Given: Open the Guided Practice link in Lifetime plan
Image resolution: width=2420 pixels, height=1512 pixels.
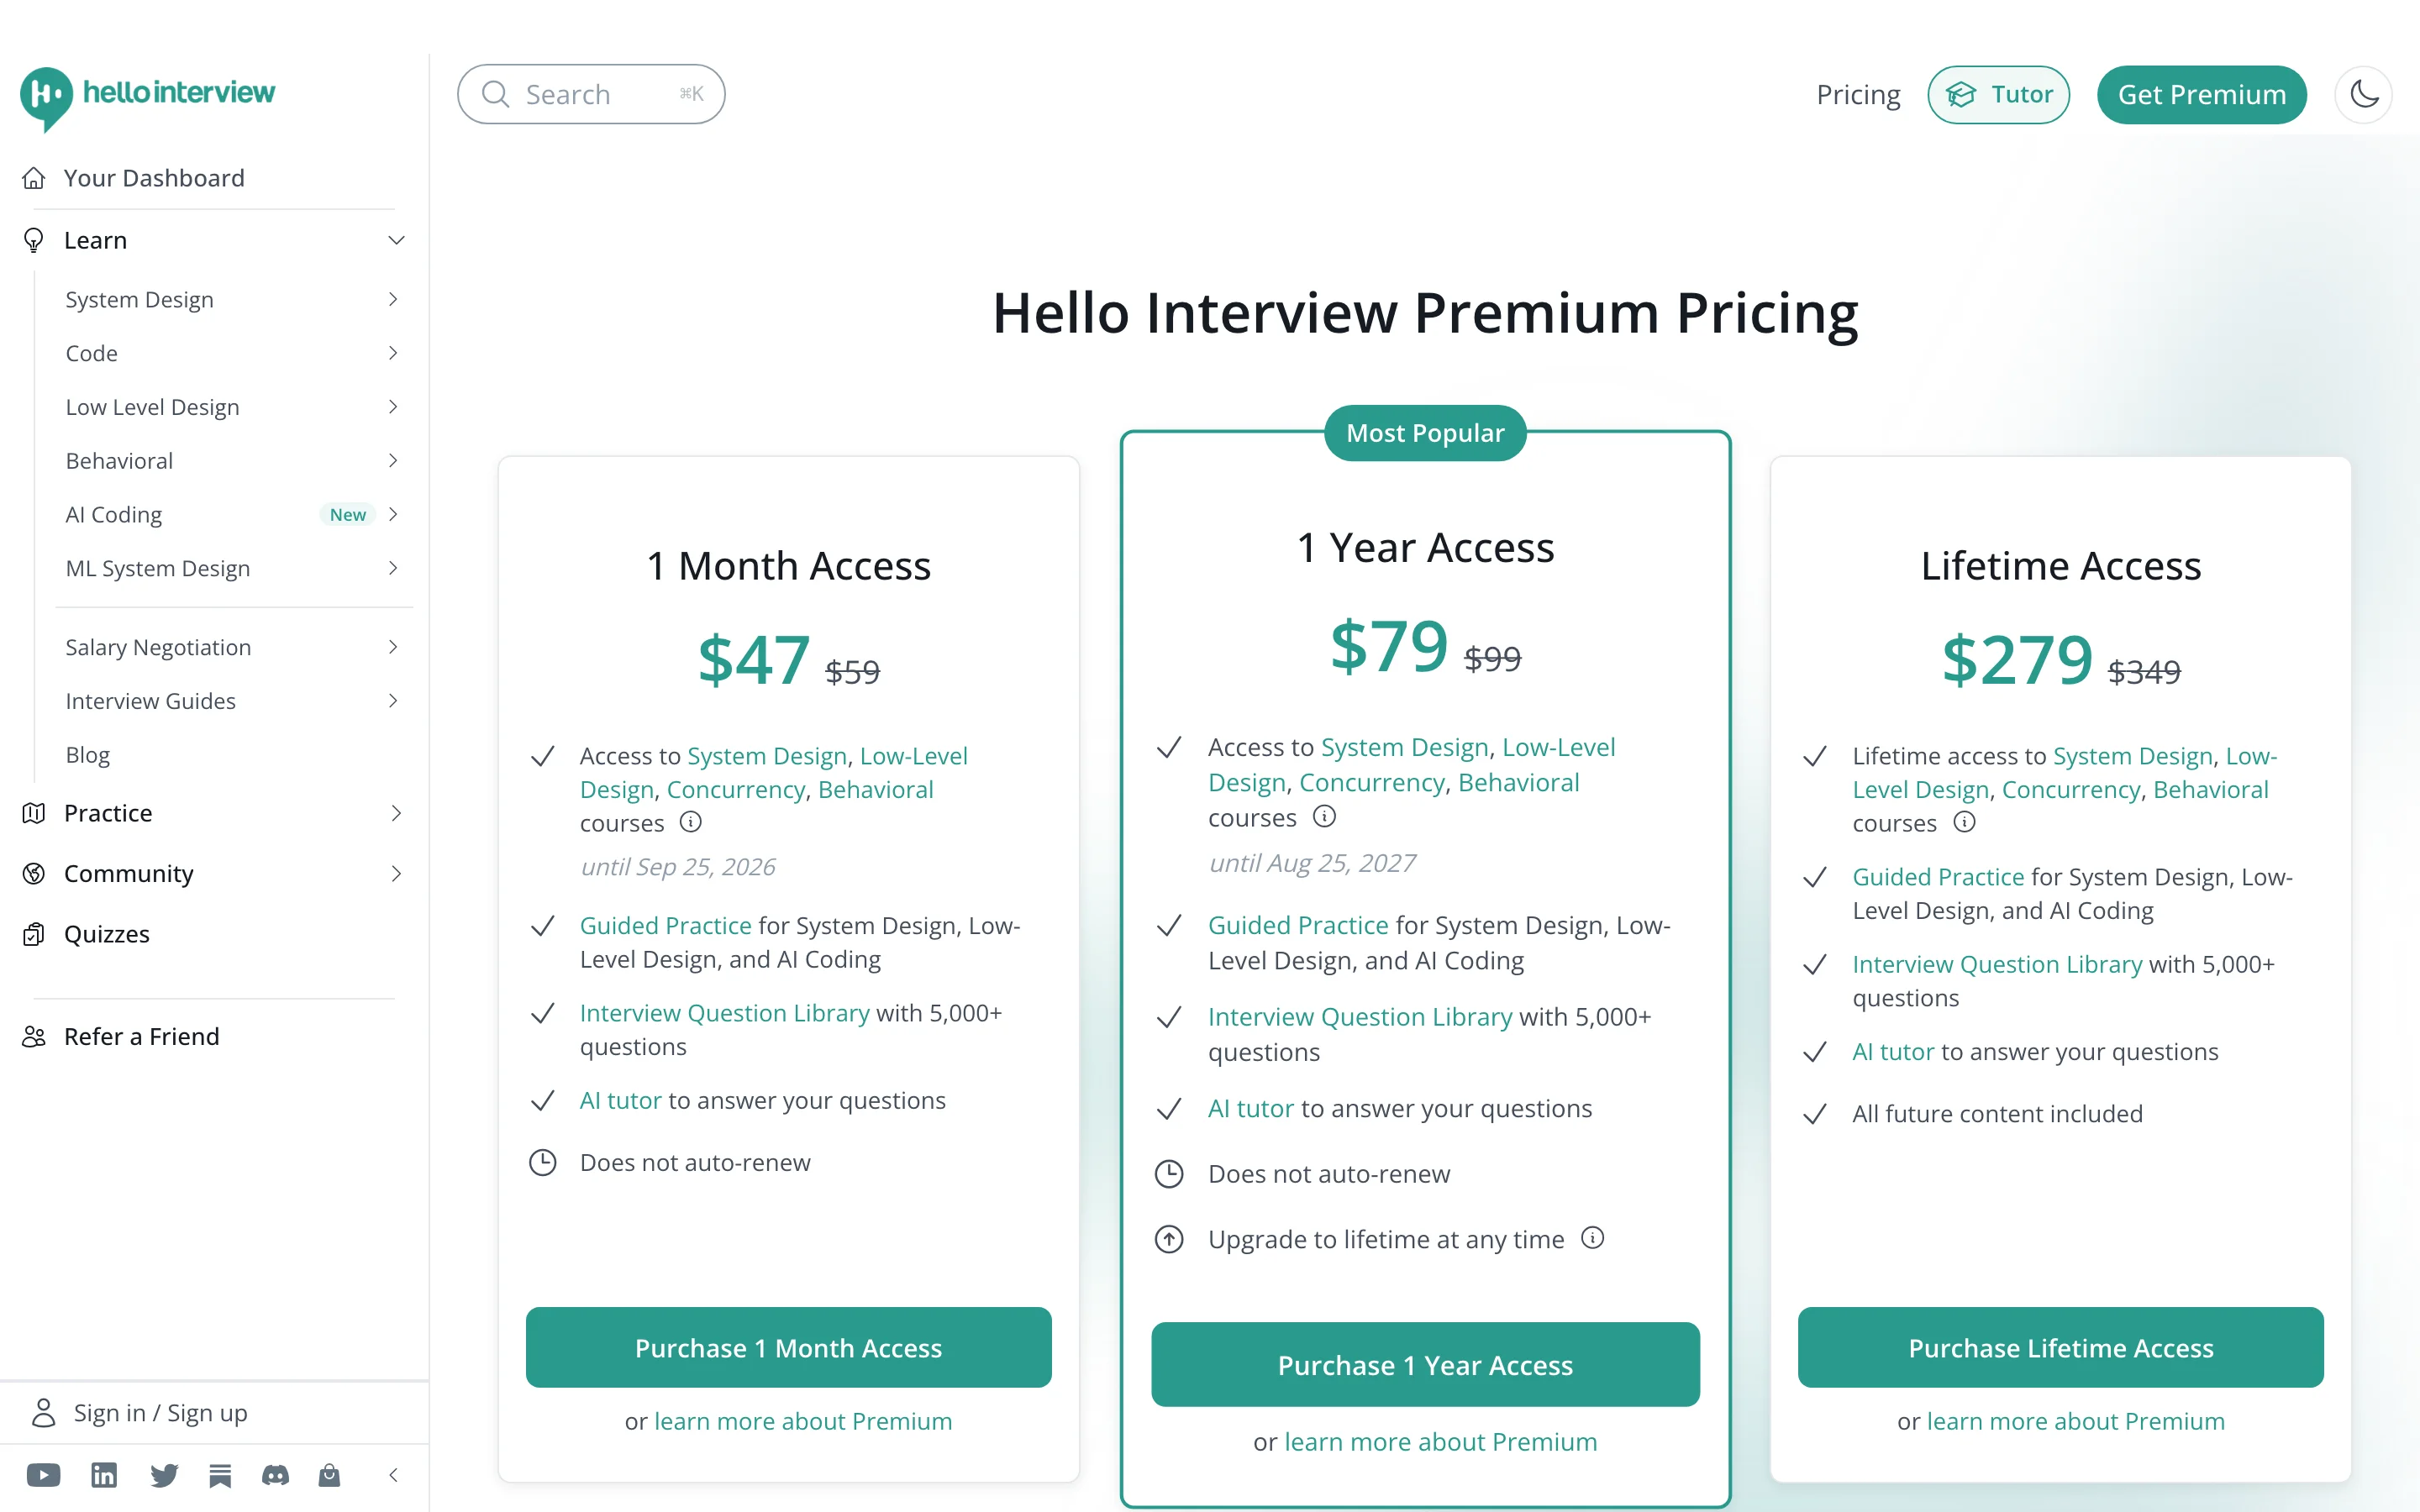Looking at the screenshot, I should click(x=1938, y=877).
